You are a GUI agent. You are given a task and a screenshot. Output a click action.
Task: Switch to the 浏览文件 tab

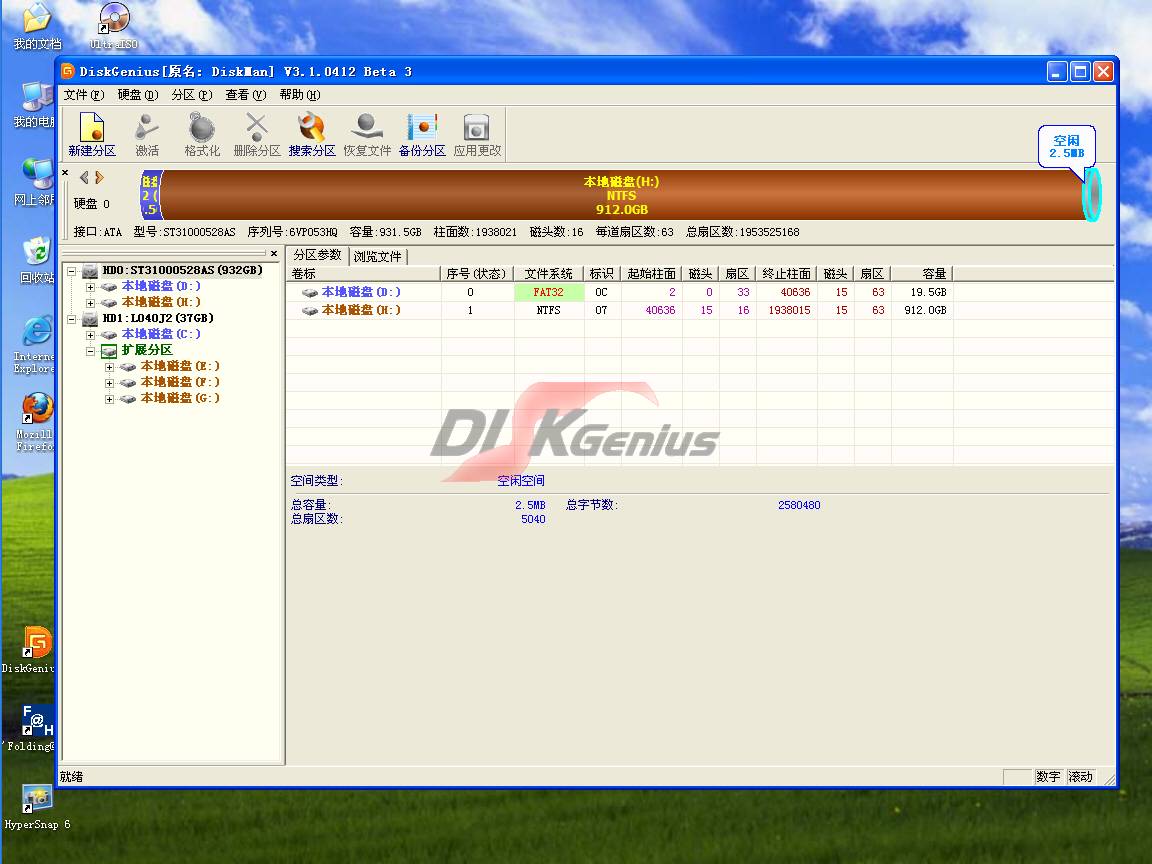pos(378,256)
